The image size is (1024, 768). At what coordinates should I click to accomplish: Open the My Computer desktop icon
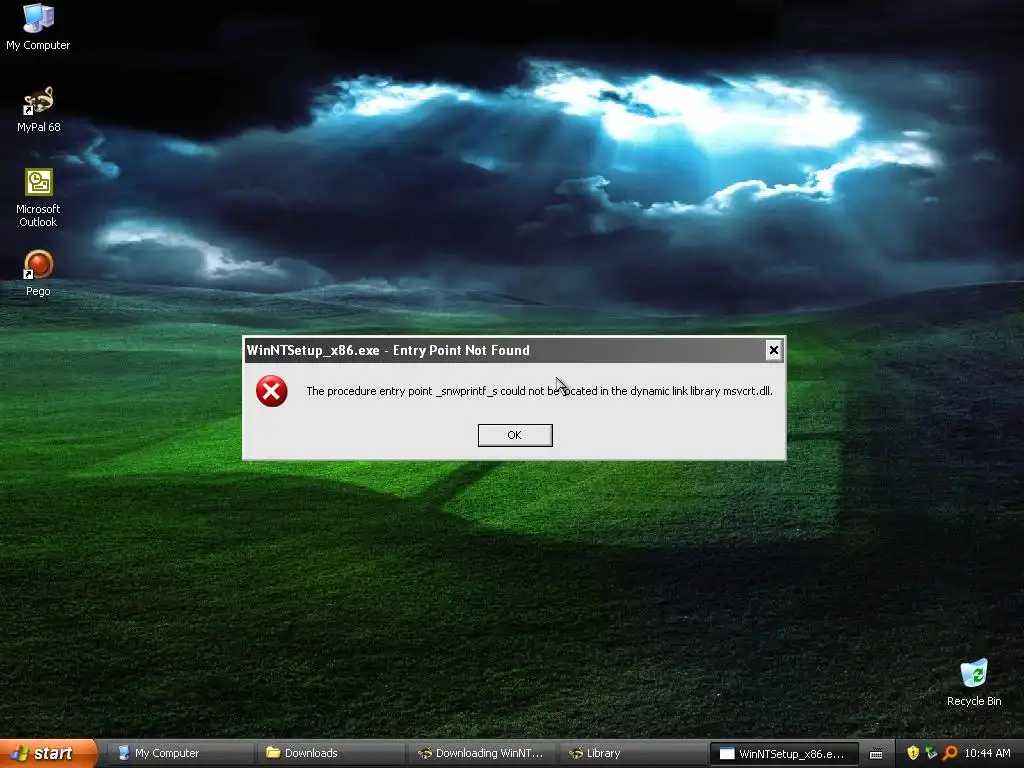pos(38,26)
